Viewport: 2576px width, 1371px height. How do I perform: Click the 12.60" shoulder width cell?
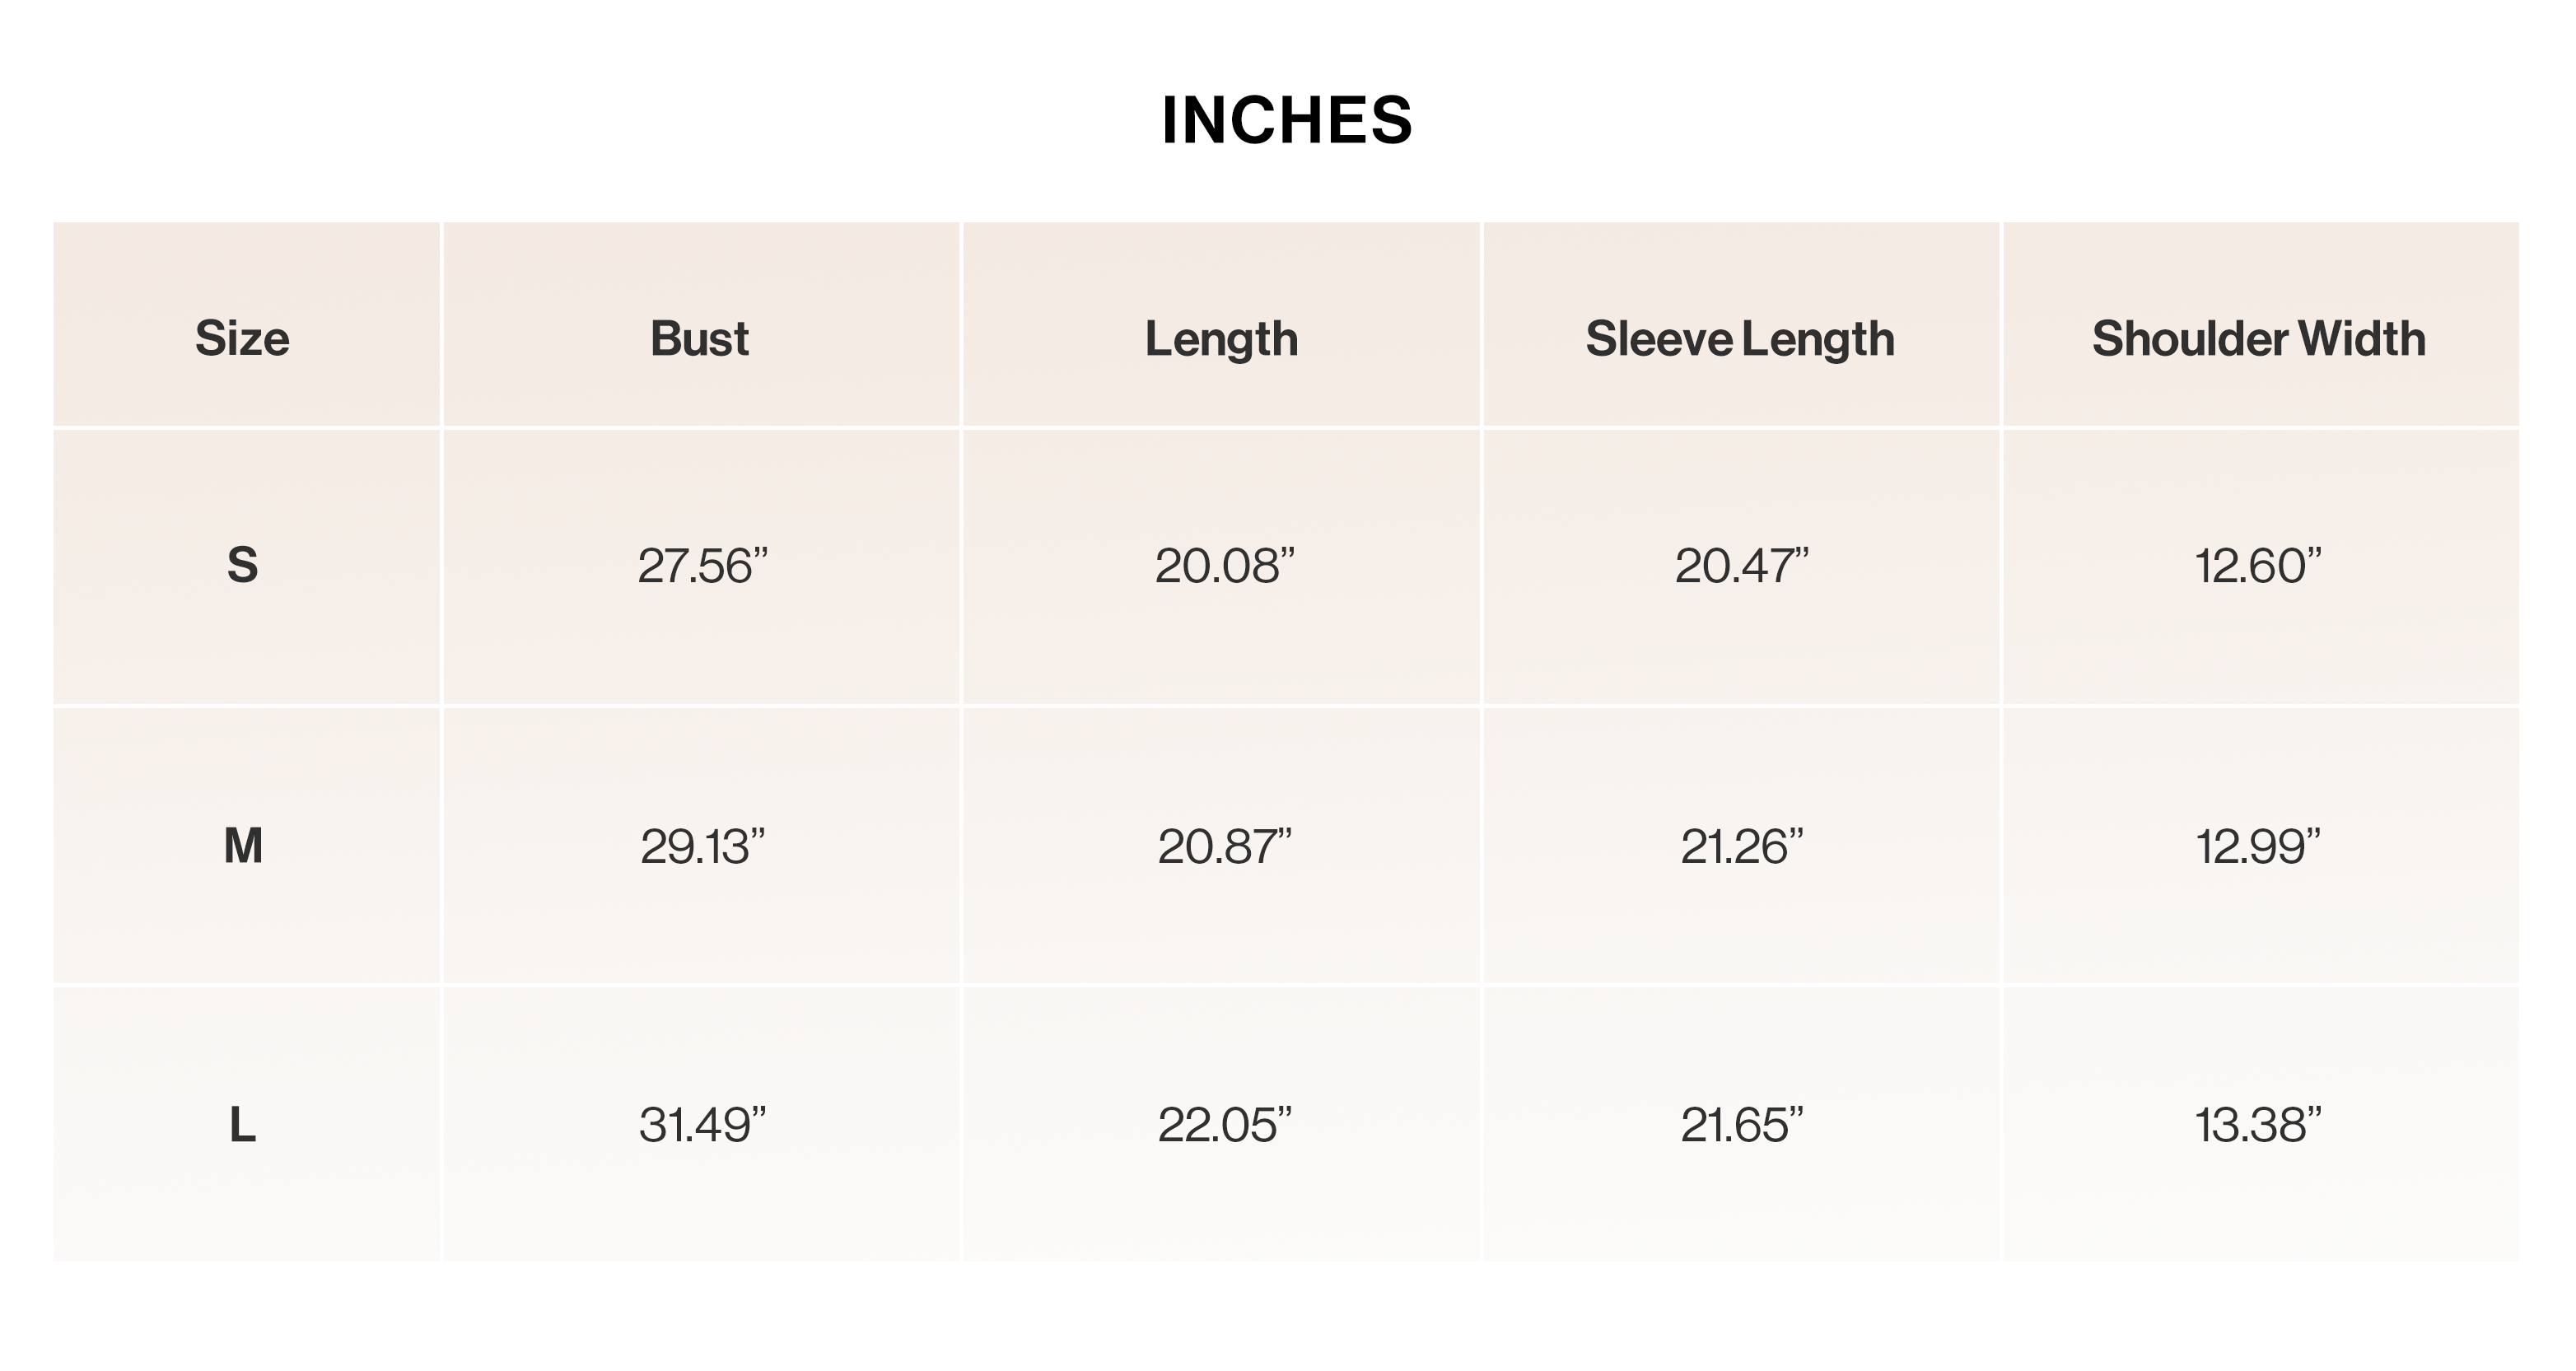[x=2258, y=566]
